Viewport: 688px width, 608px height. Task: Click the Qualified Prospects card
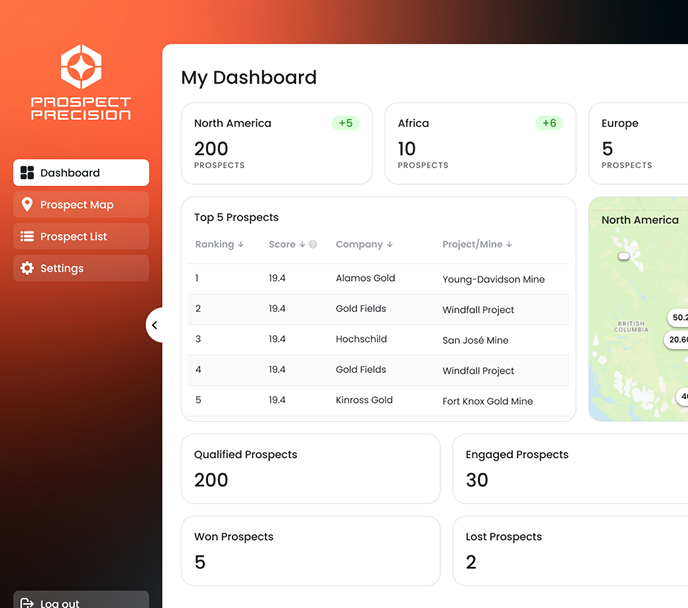pos(310,468)
